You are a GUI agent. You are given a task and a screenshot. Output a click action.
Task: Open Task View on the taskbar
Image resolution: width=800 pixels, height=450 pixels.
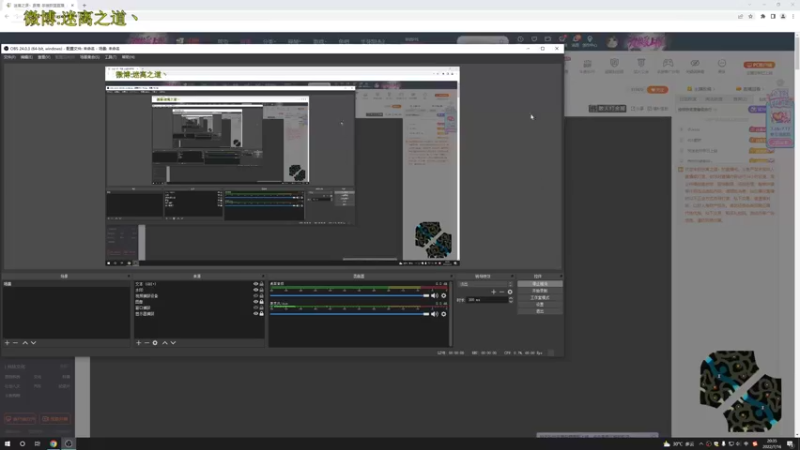(x=37, y=444)
